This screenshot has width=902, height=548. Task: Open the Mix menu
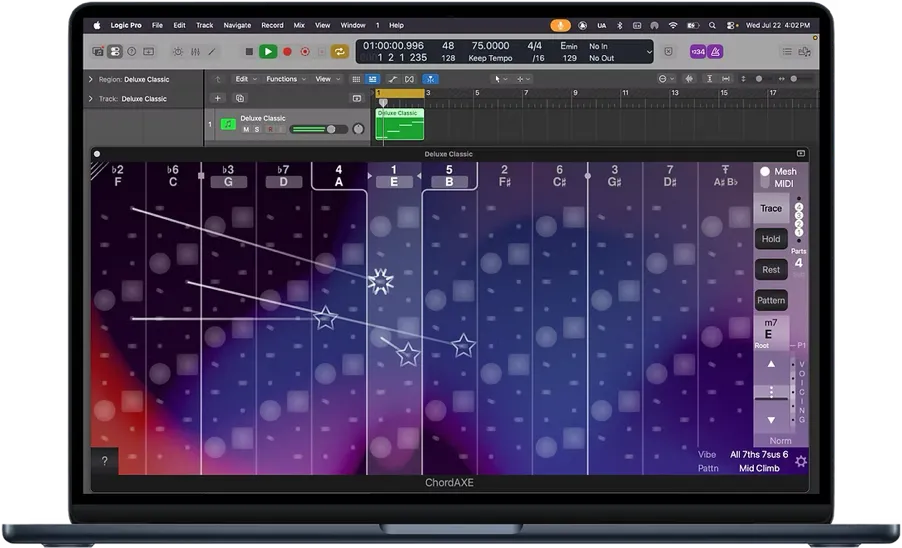299,25
